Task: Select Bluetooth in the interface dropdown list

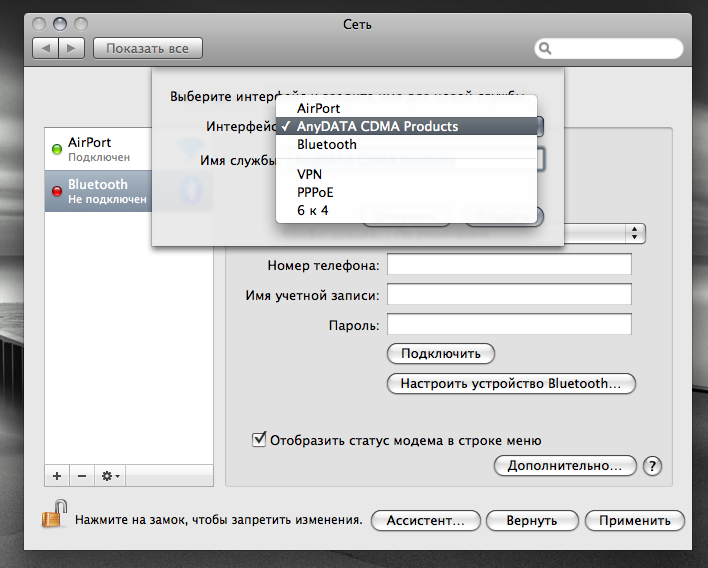Action: tap(326, 145)
